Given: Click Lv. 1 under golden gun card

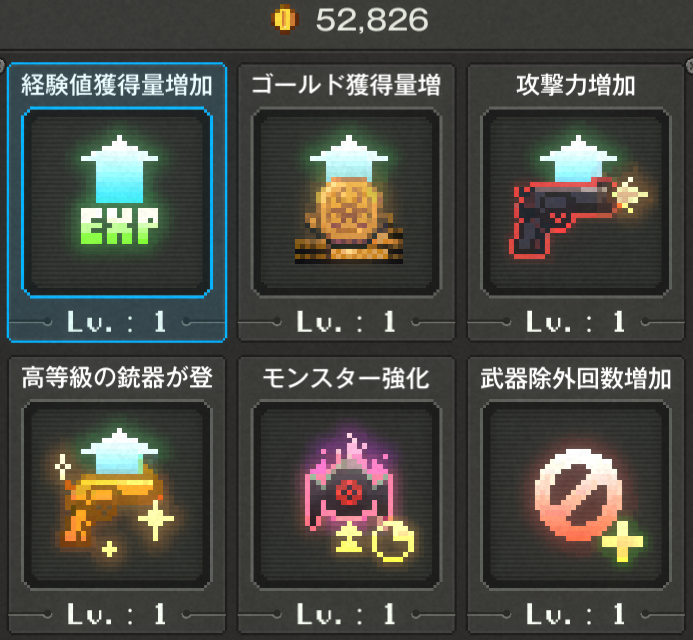Looking at the screenshot, I should click(117, 614).
